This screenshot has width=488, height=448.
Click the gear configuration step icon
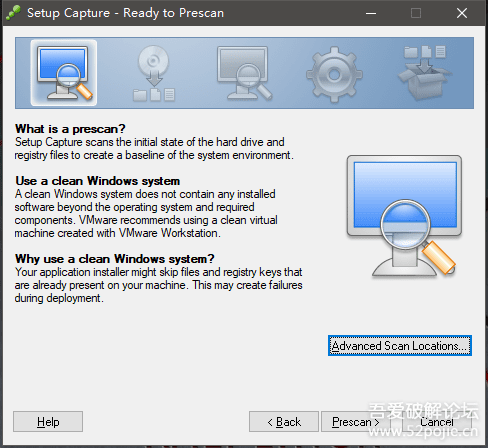coord(334,74)
